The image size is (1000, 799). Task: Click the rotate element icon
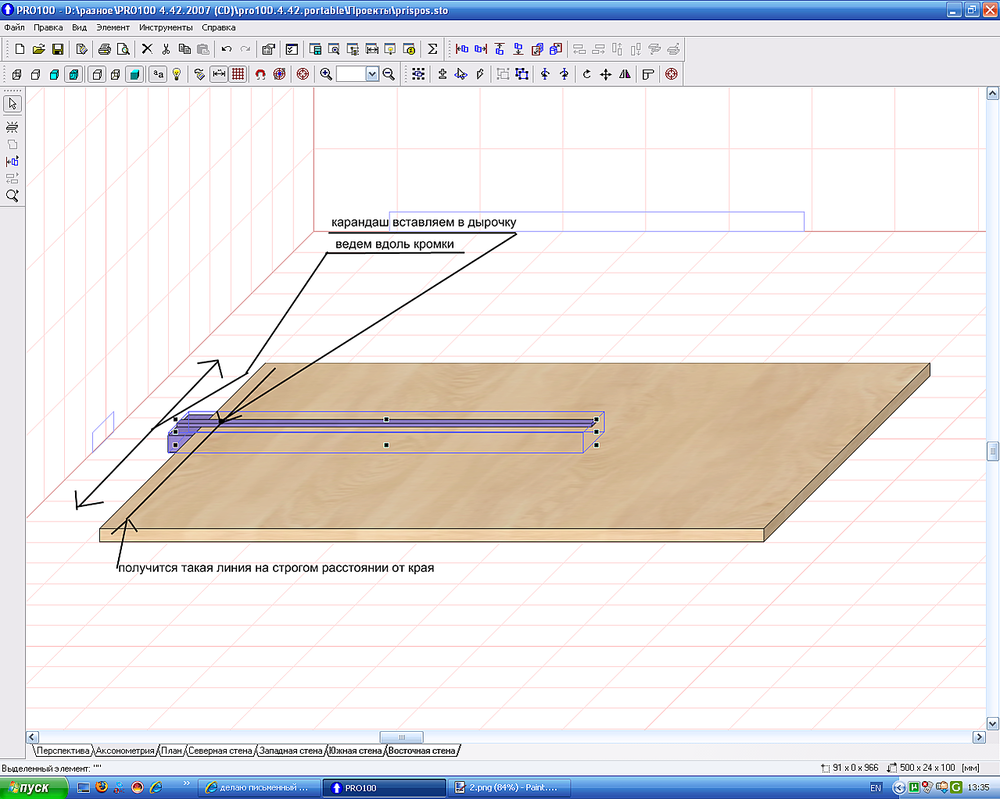[x=586, y=74]
